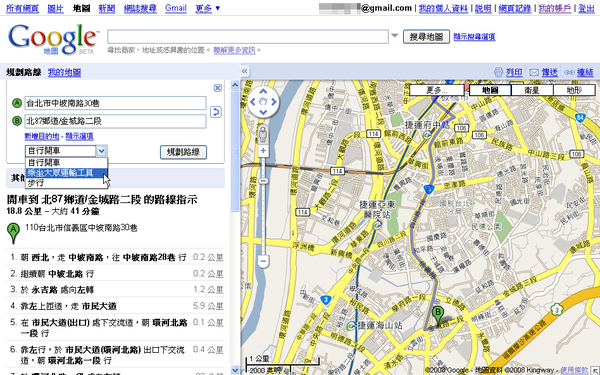Zoom in with the plus button
The height and width of the screenshot is (375, 600).
click(x=263, y=151)
